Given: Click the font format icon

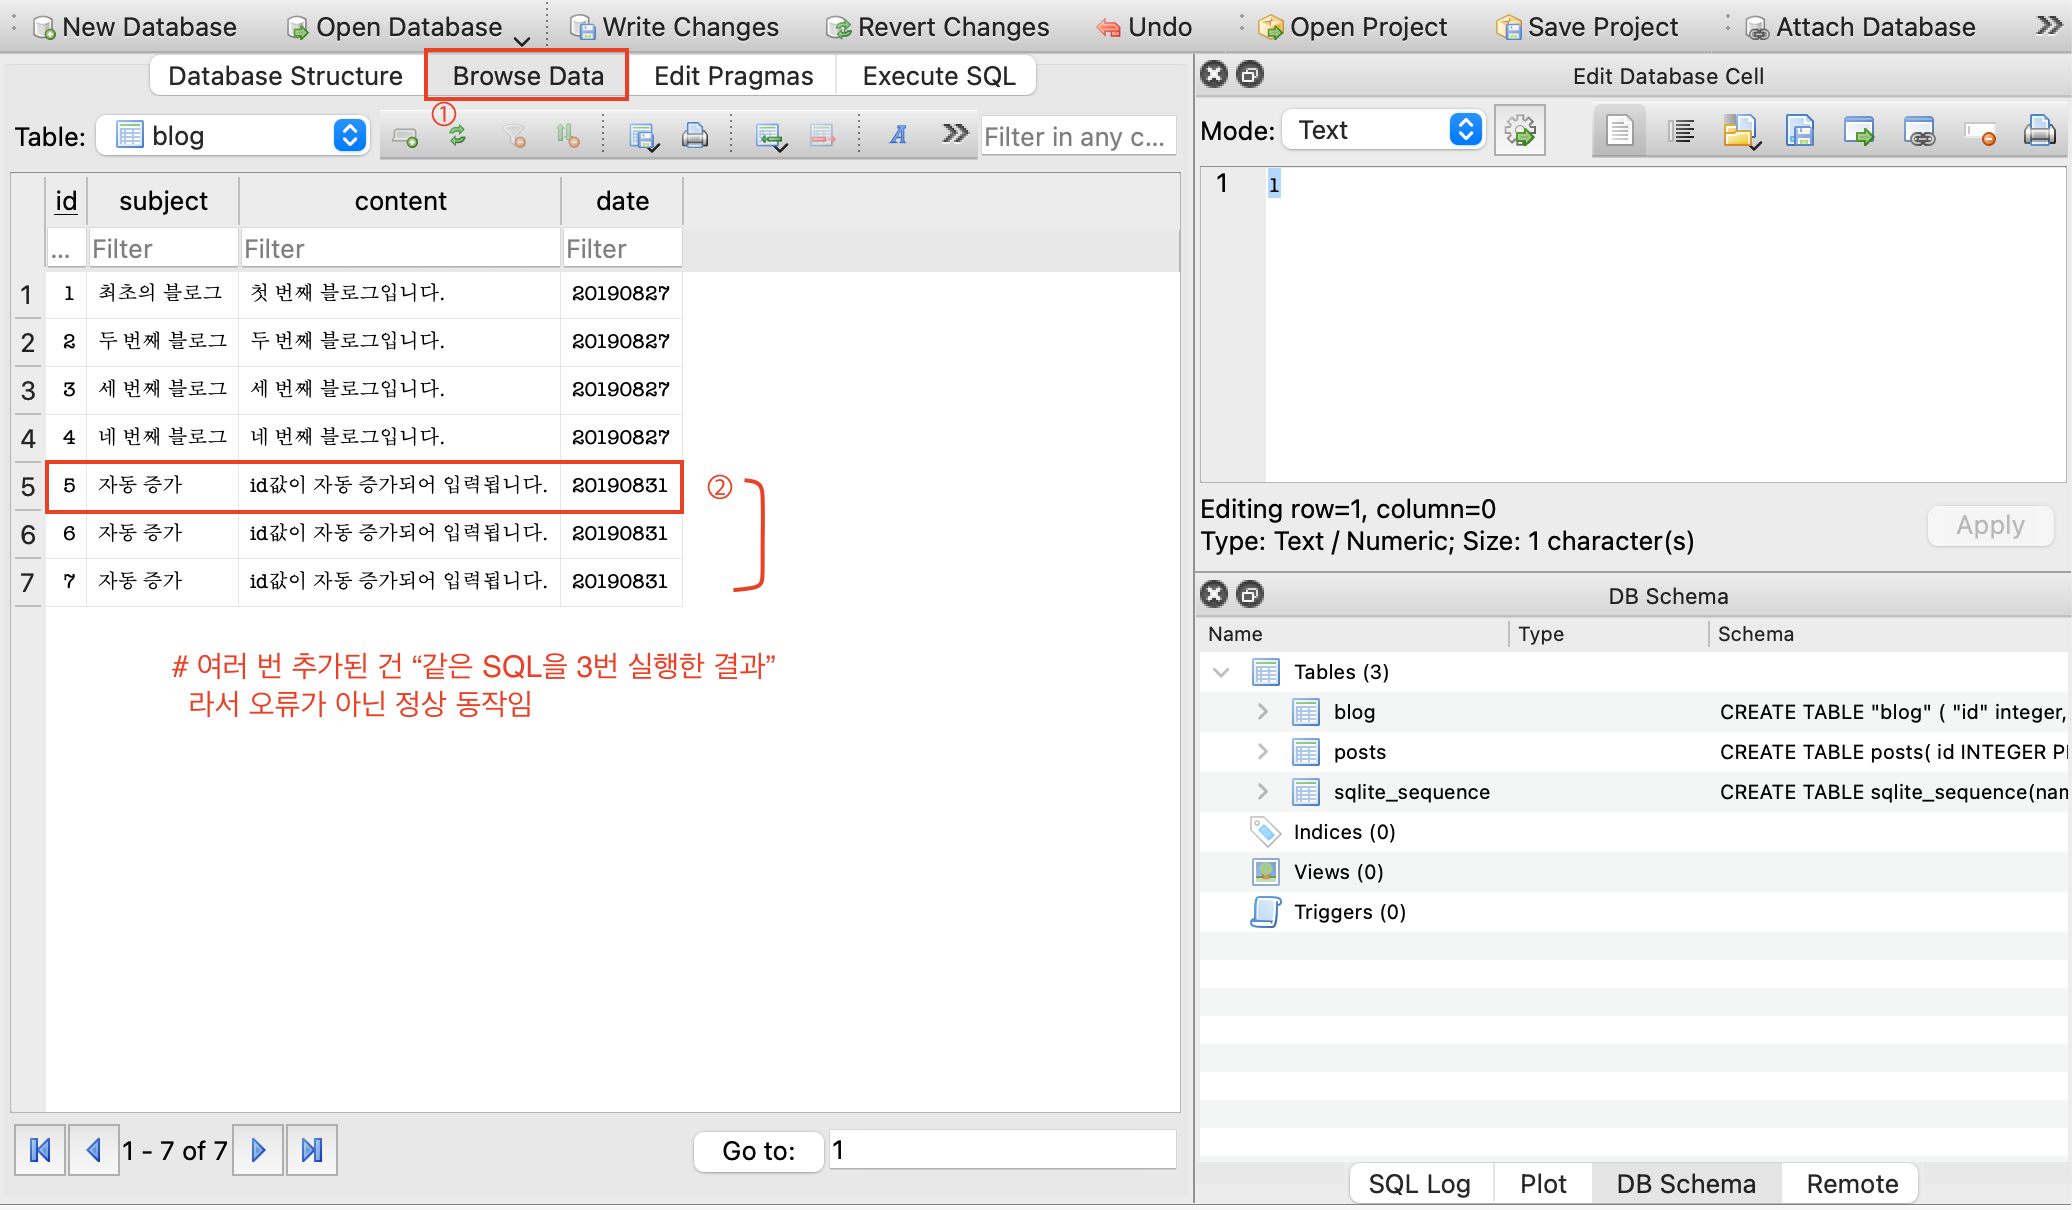Looking at the screenshot, I should pos(898,136).
